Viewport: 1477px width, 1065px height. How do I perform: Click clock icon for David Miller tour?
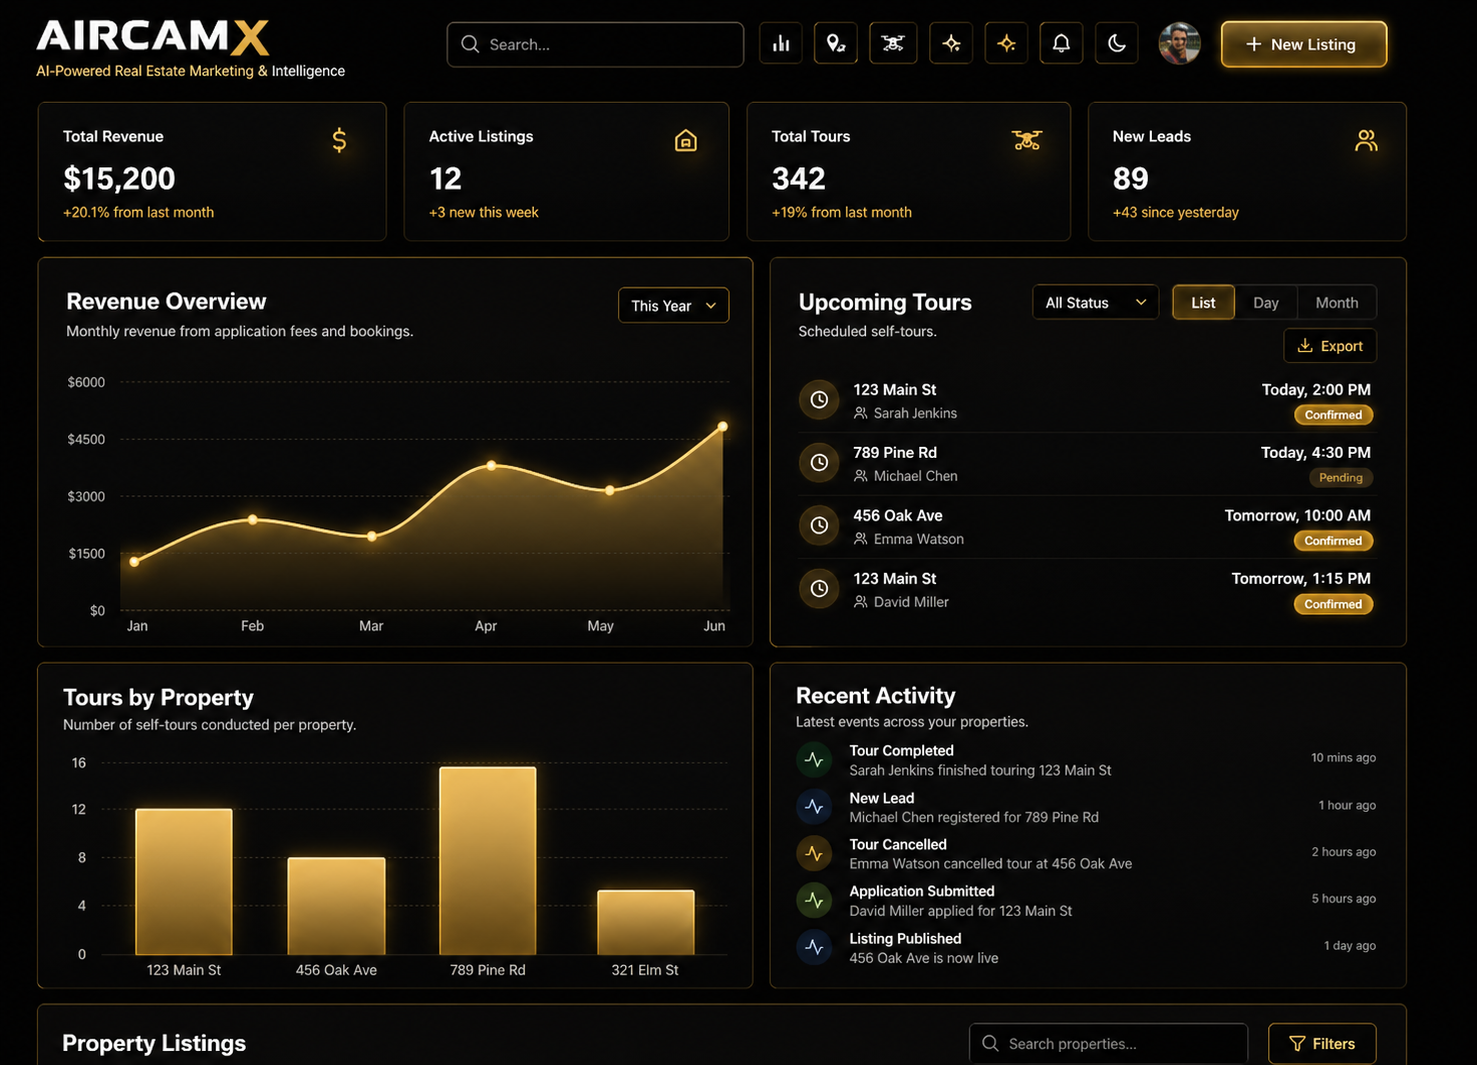point(819,588)
